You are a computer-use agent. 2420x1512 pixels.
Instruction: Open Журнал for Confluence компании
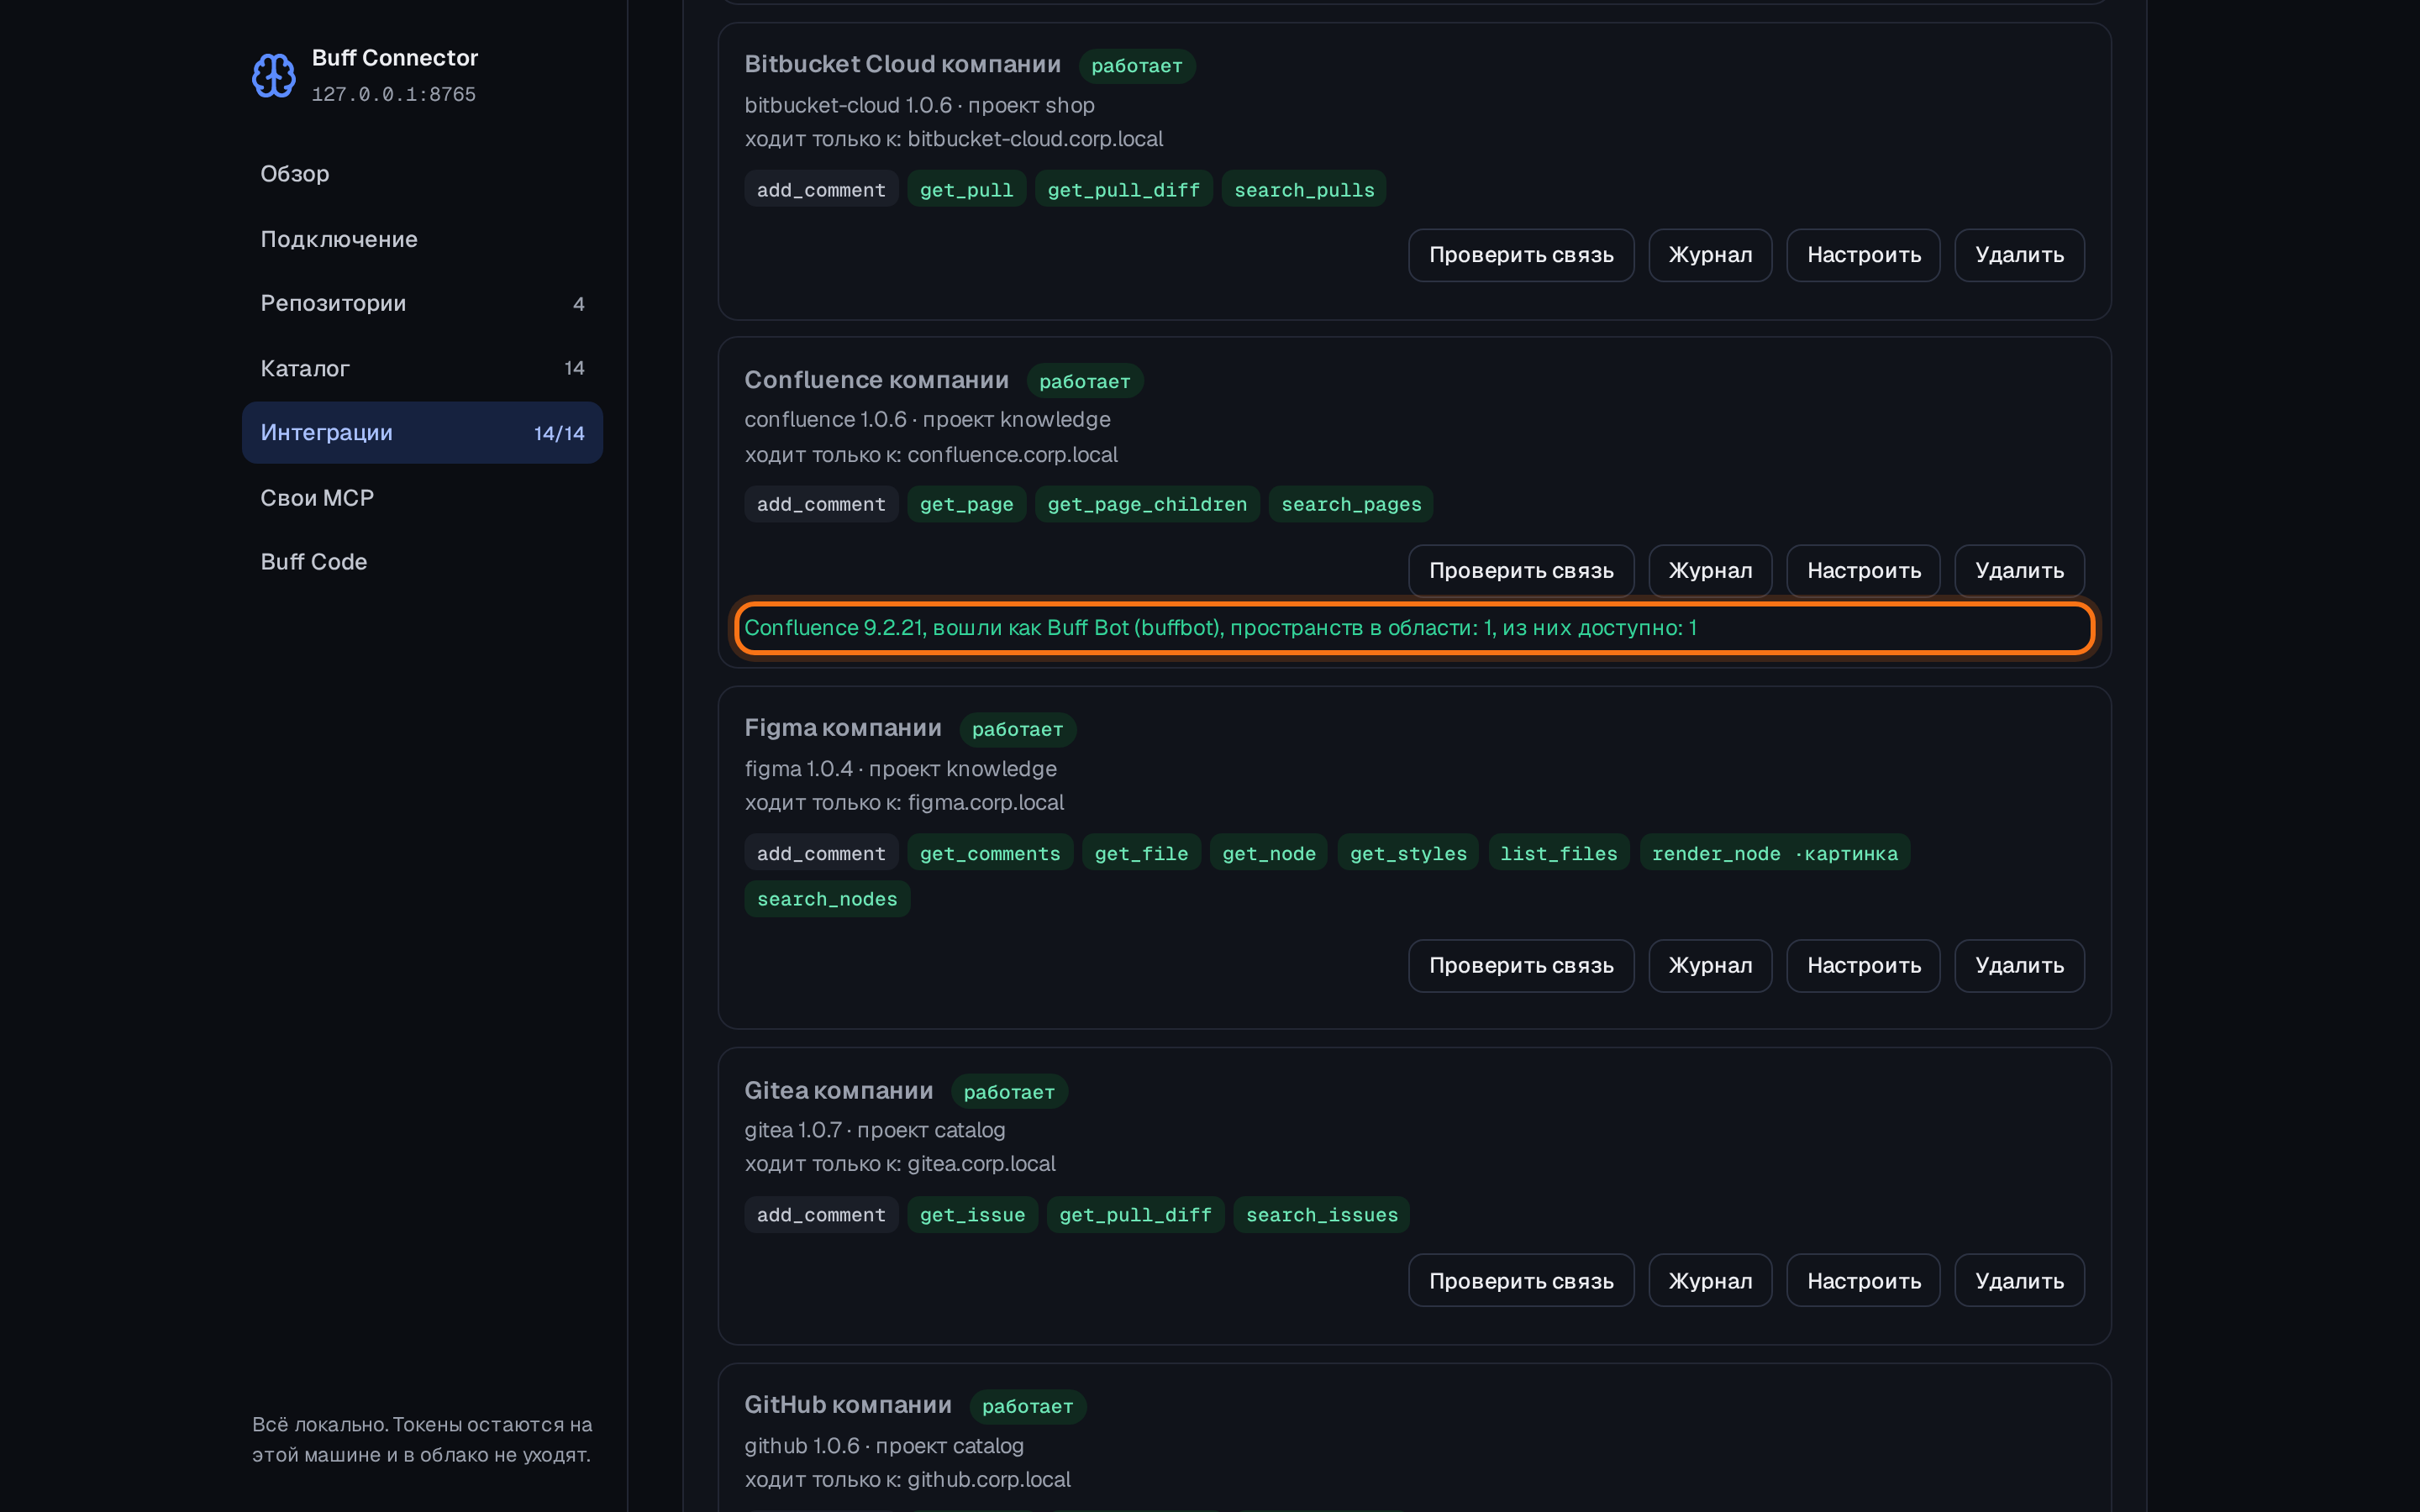tap(1710, 571)
